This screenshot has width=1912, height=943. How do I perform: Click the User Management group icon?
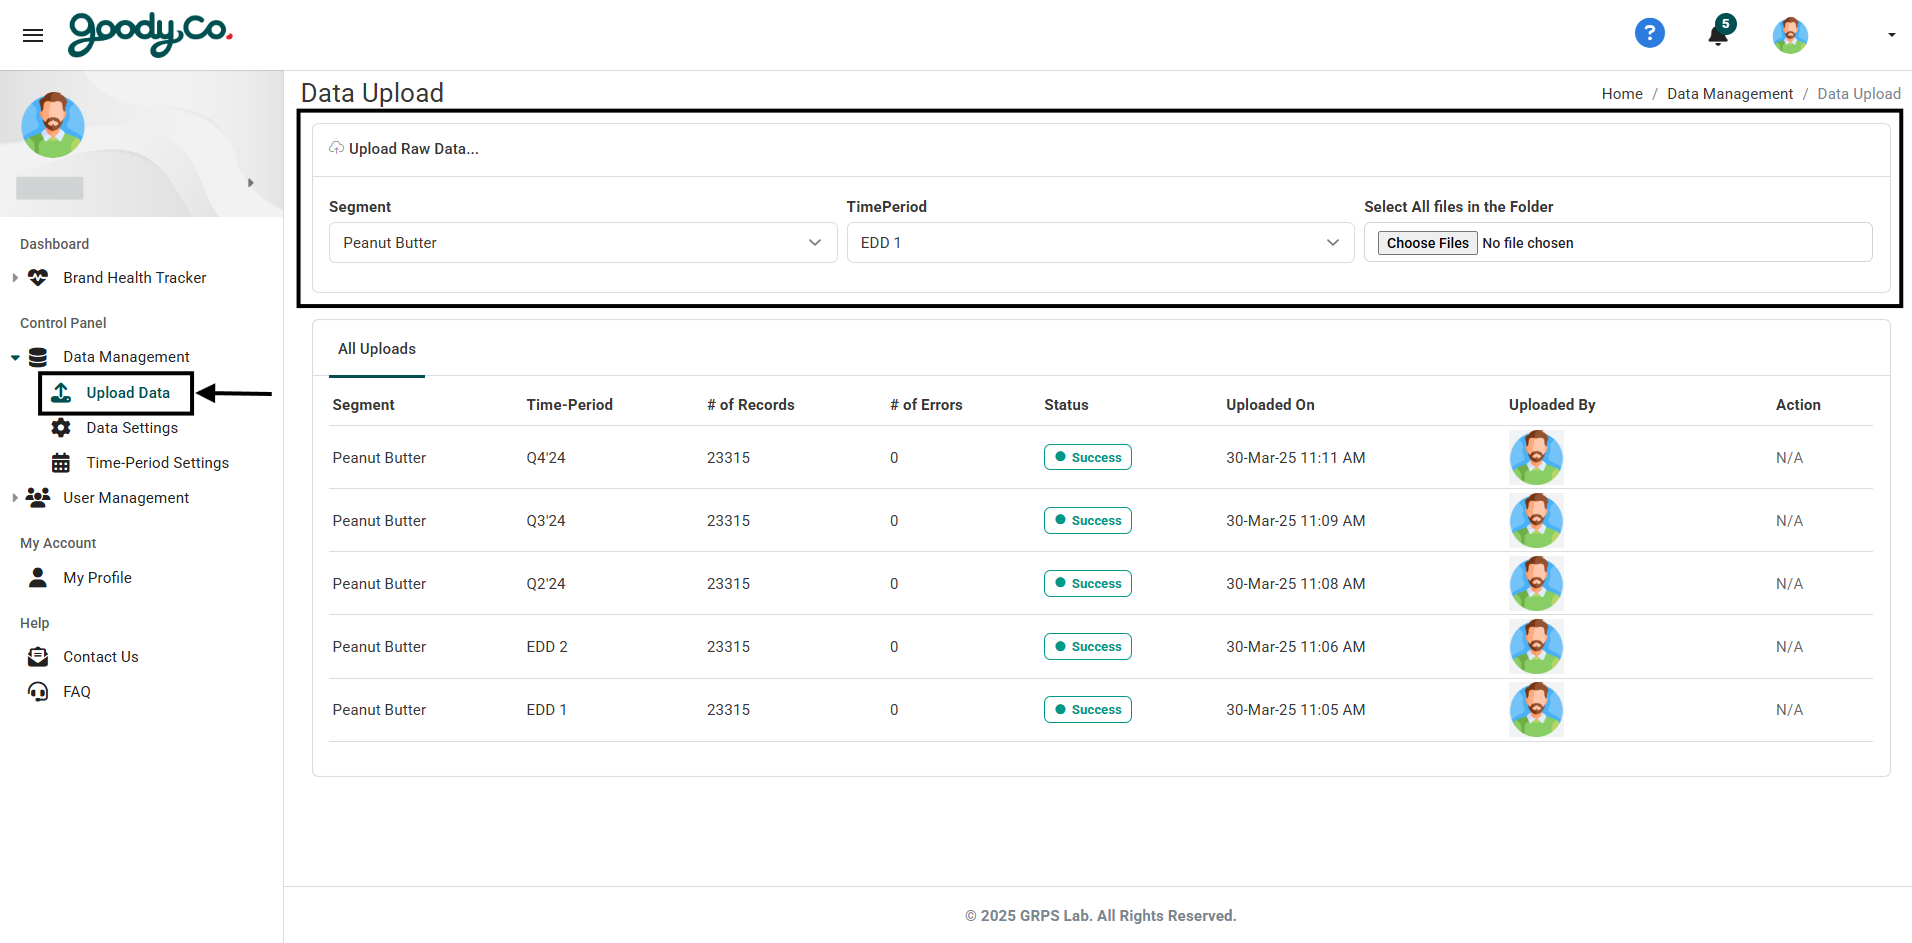(37, 497)
